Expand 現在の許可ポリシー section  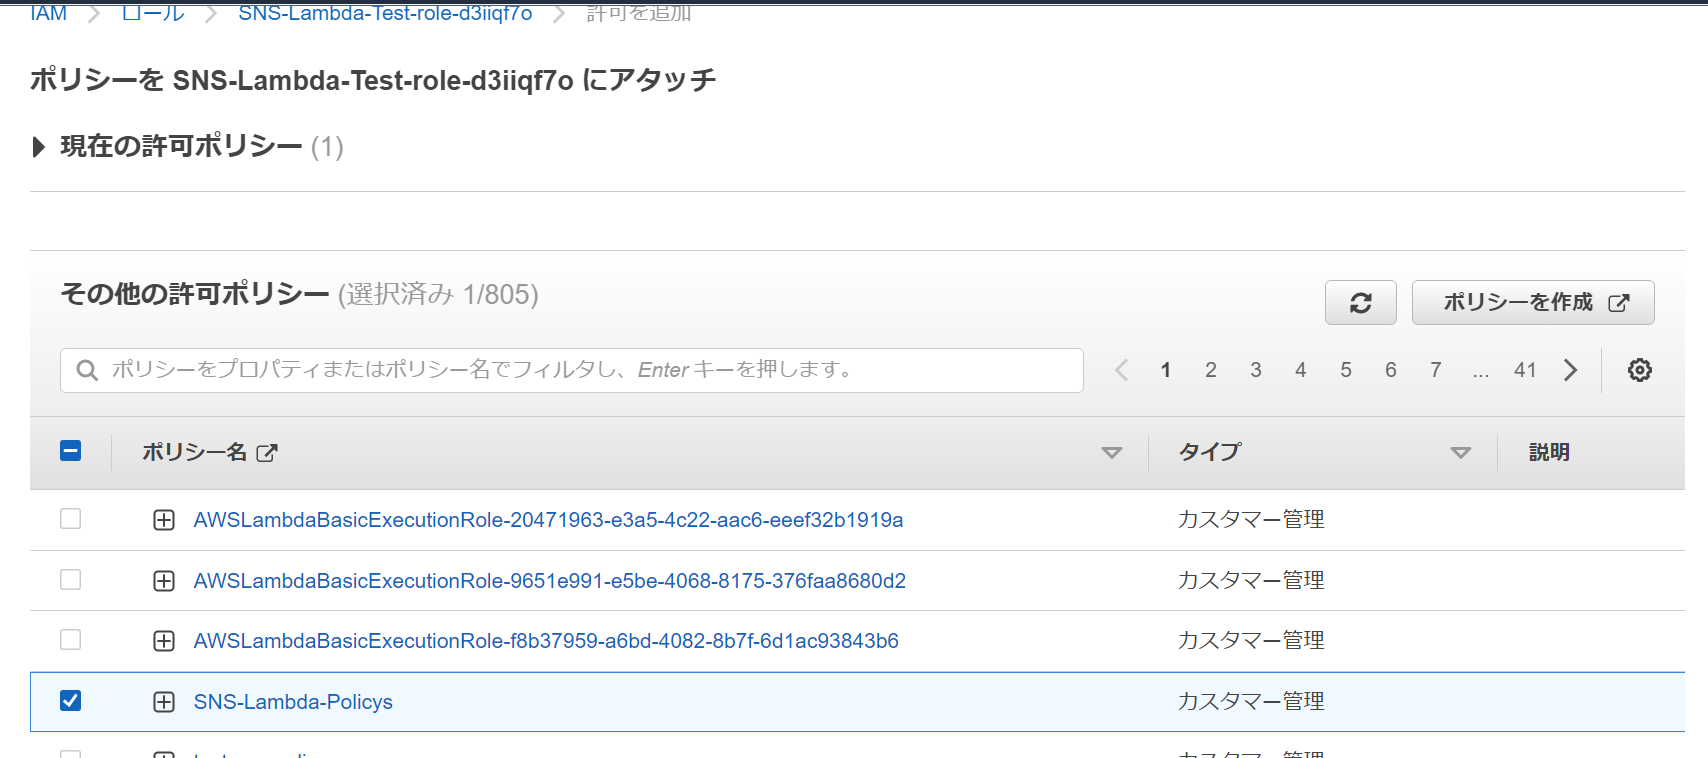(x=39, y=147)
